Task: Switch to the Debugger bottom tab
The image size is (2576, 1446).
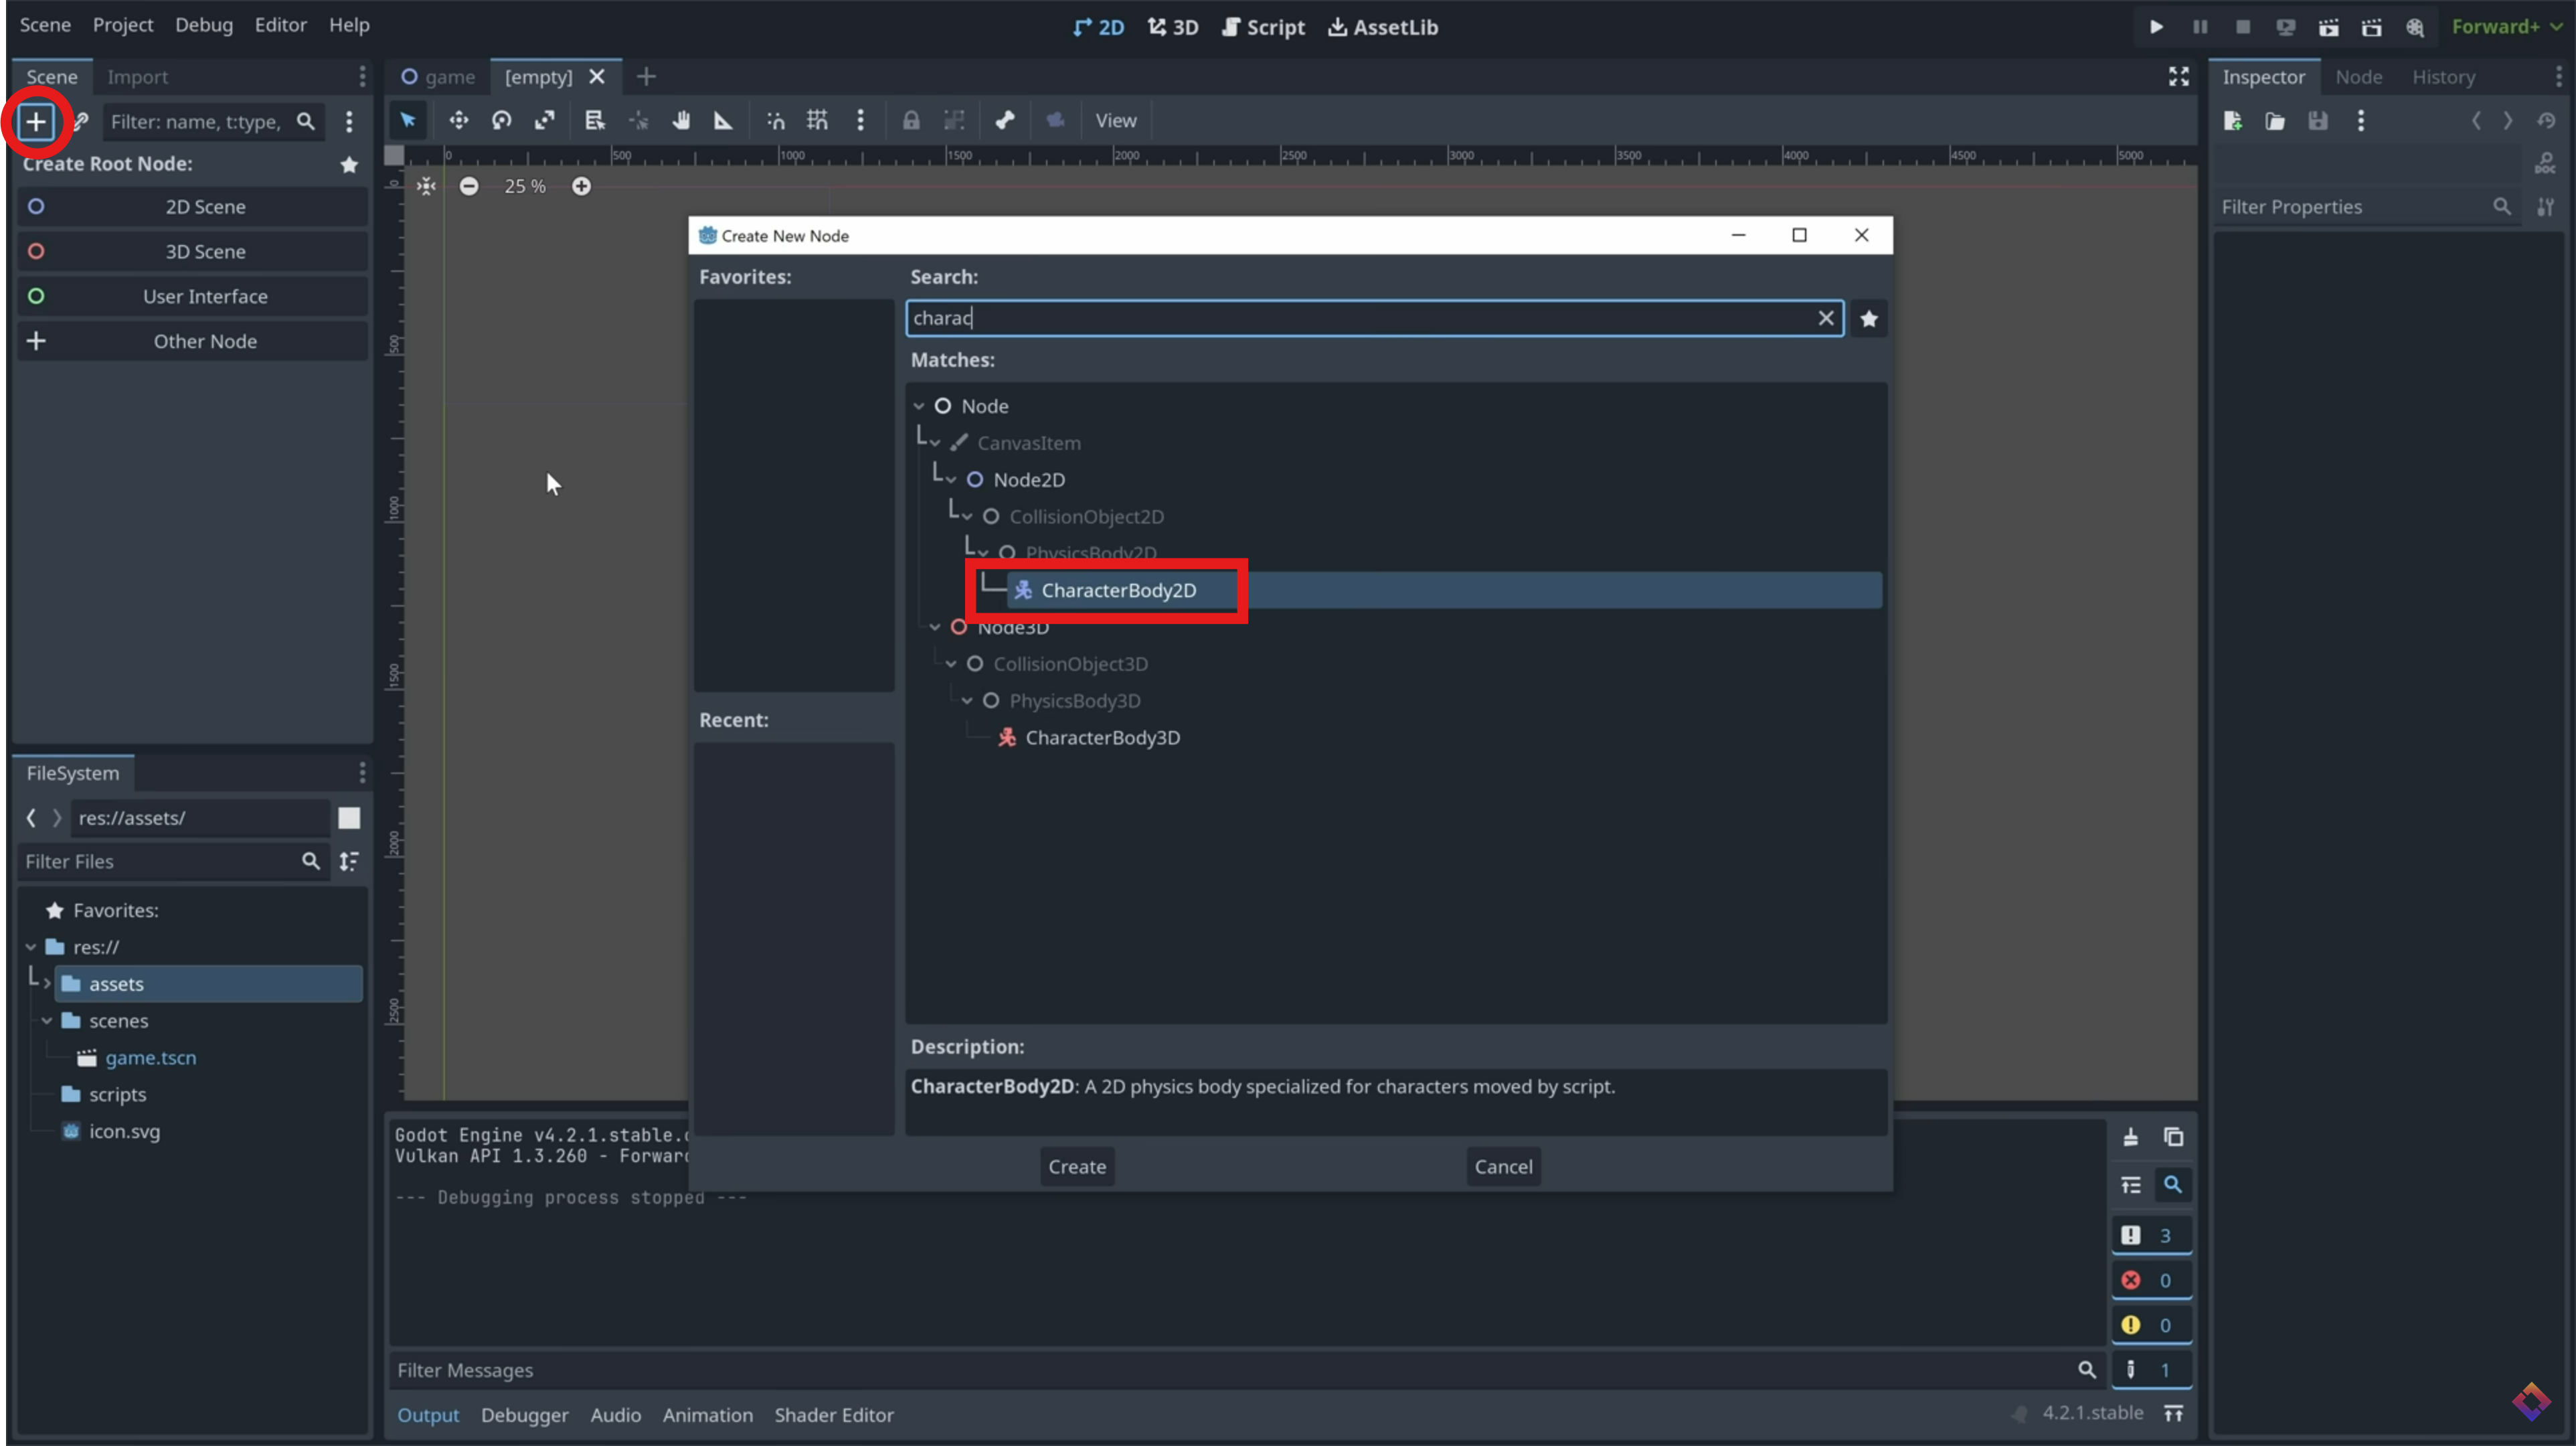Action: click(x=524, y=1415)
